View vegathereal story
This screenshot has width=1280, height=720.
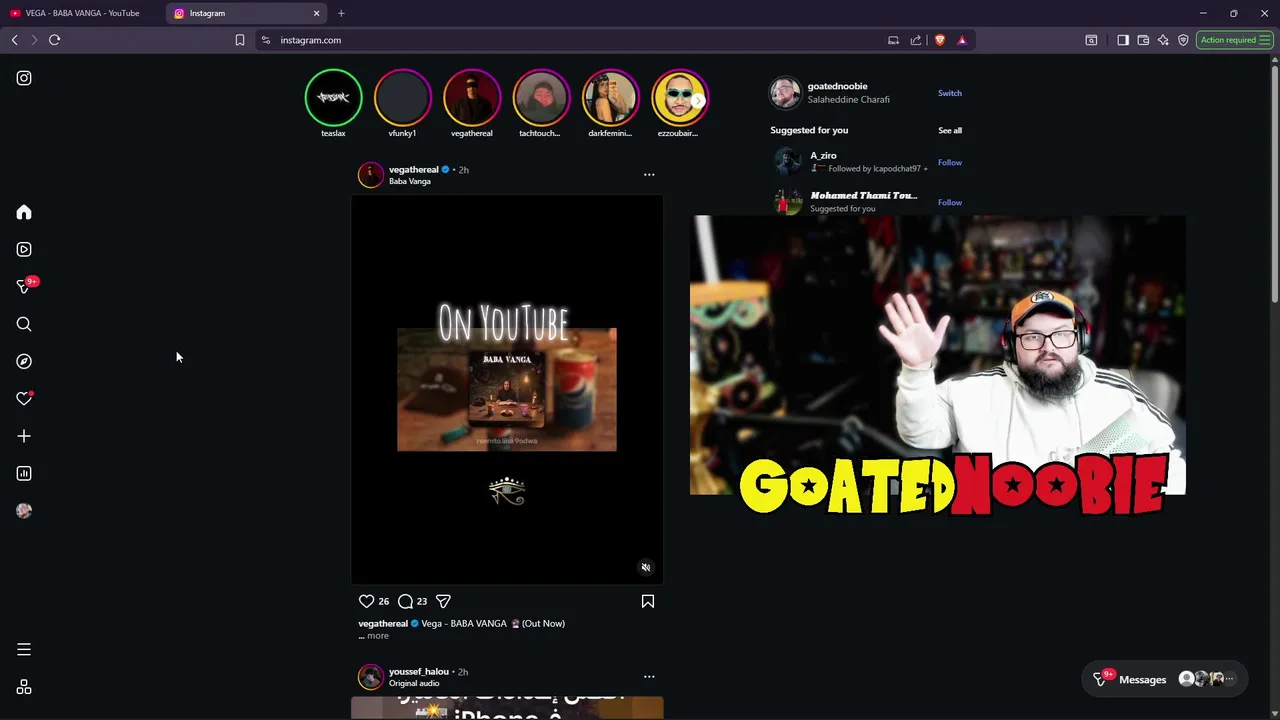pos(471,98)
